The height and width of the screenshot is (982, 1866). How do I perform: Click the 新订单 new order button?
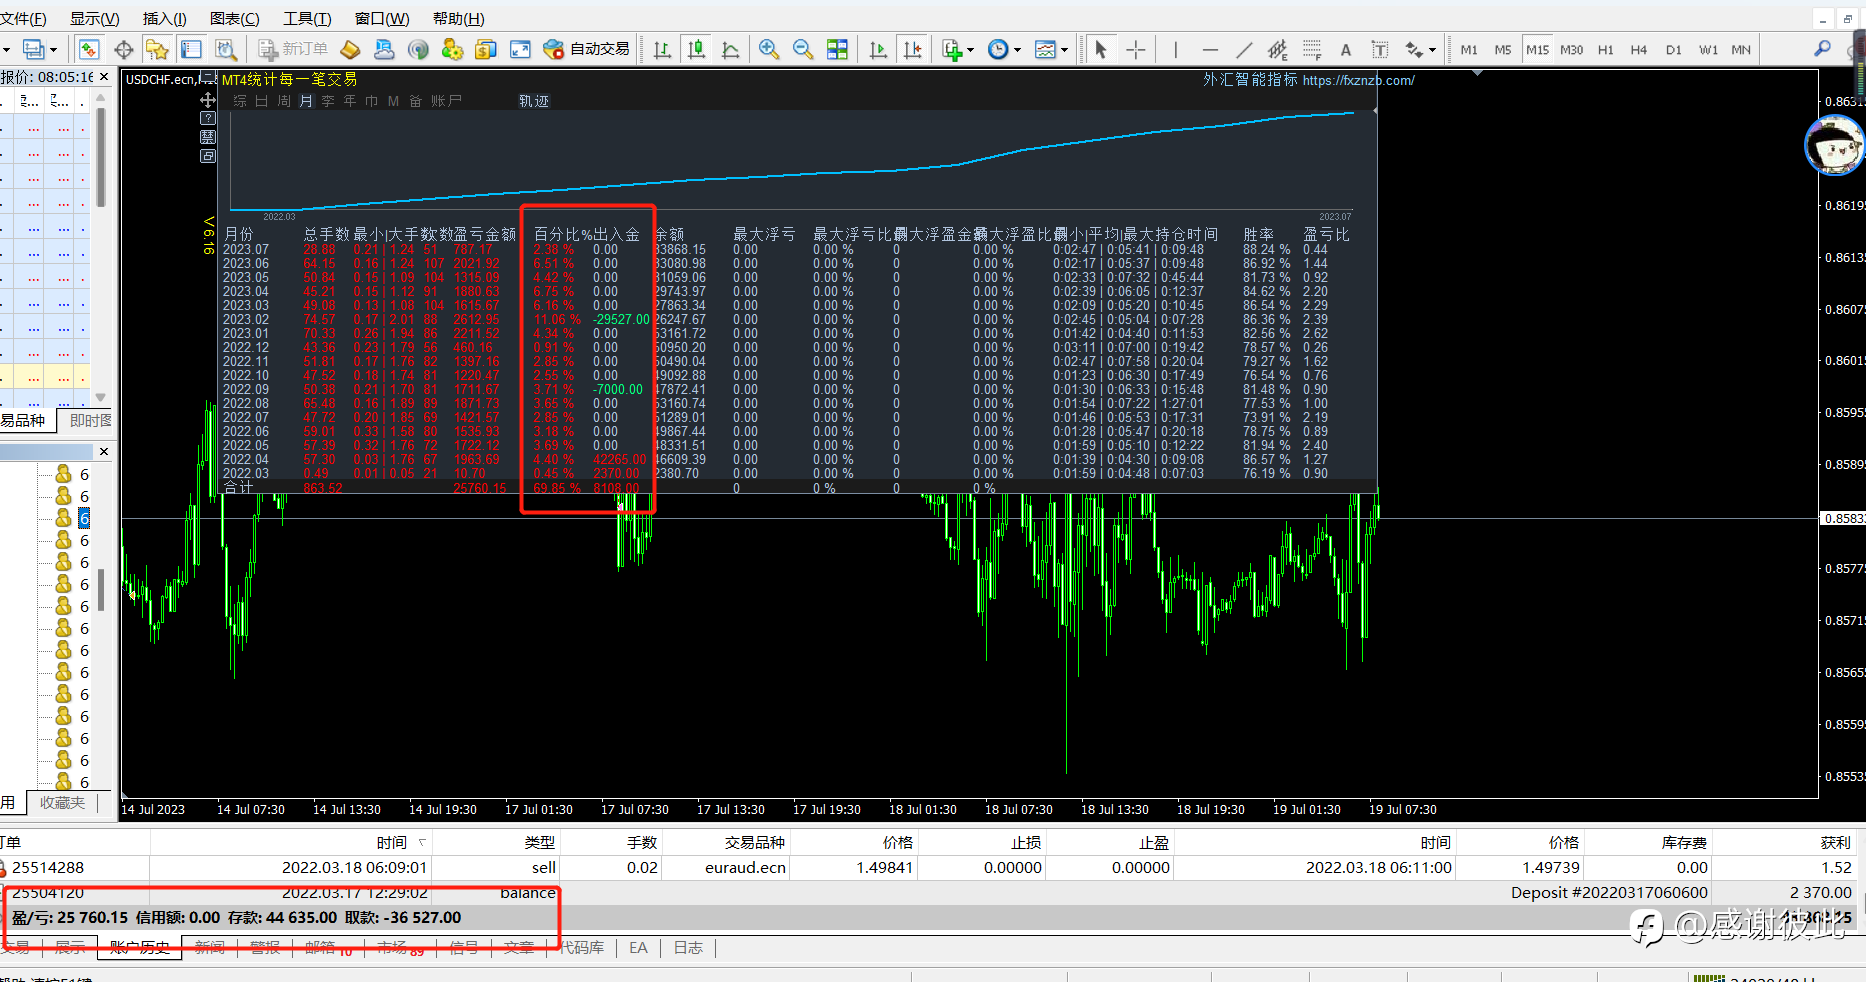293,49
